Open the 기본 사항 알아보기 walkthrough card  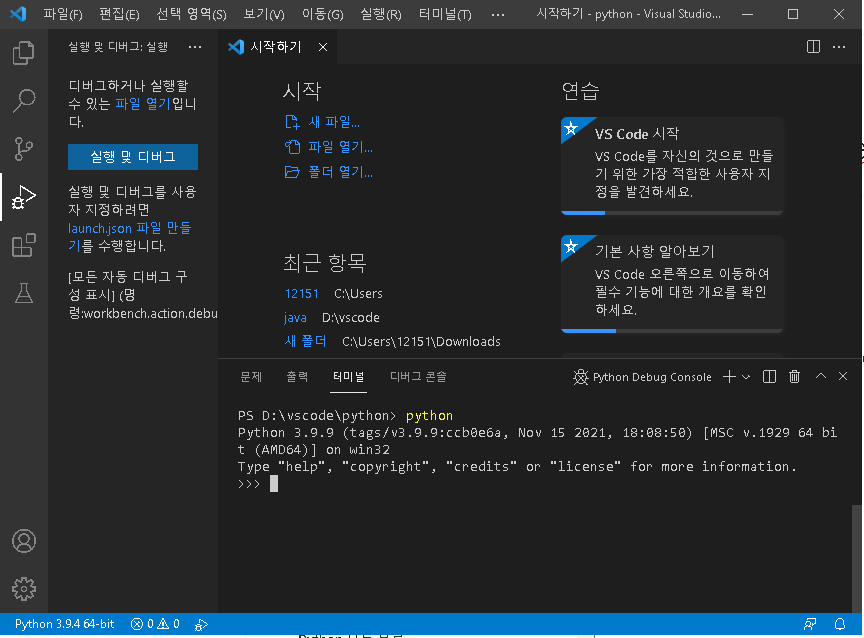tap(672, 284)
